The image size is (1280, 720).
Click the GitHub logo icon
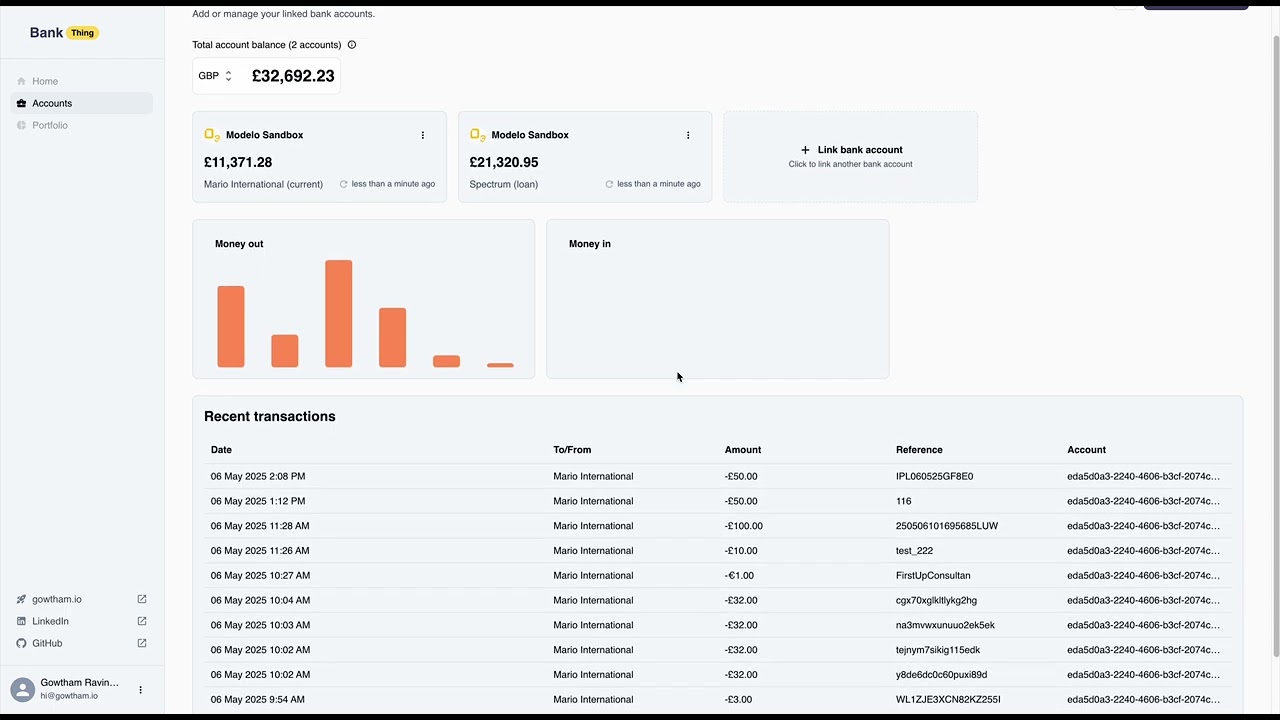(21, 643)
